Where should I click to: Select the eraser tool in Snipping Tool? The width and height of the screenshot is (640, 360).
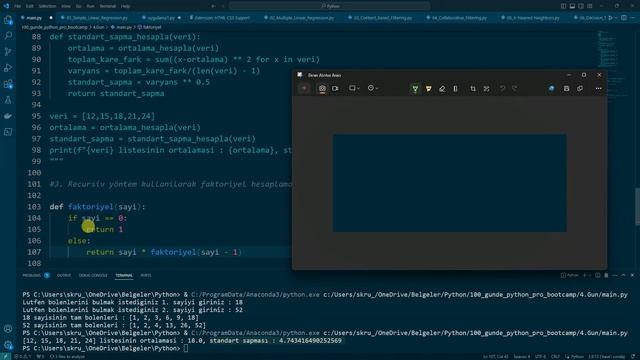[442, 89]
